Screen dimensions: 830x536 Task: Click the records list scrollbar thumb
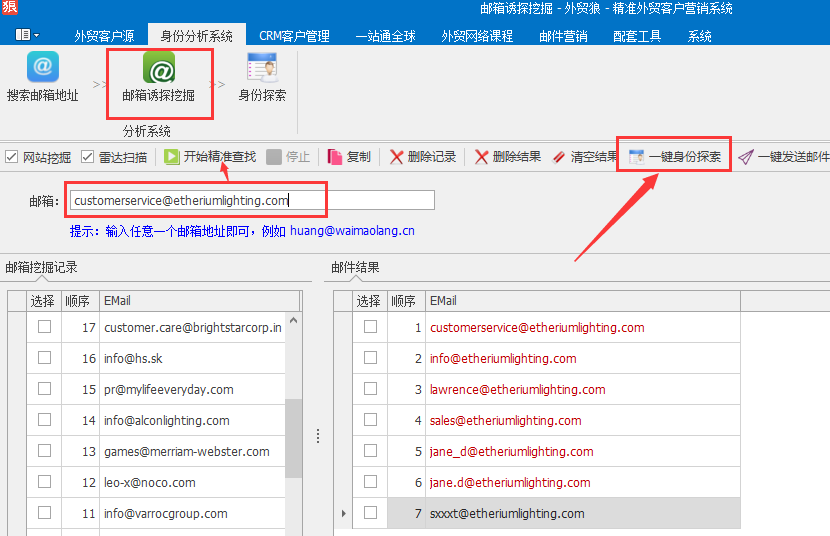293,438
